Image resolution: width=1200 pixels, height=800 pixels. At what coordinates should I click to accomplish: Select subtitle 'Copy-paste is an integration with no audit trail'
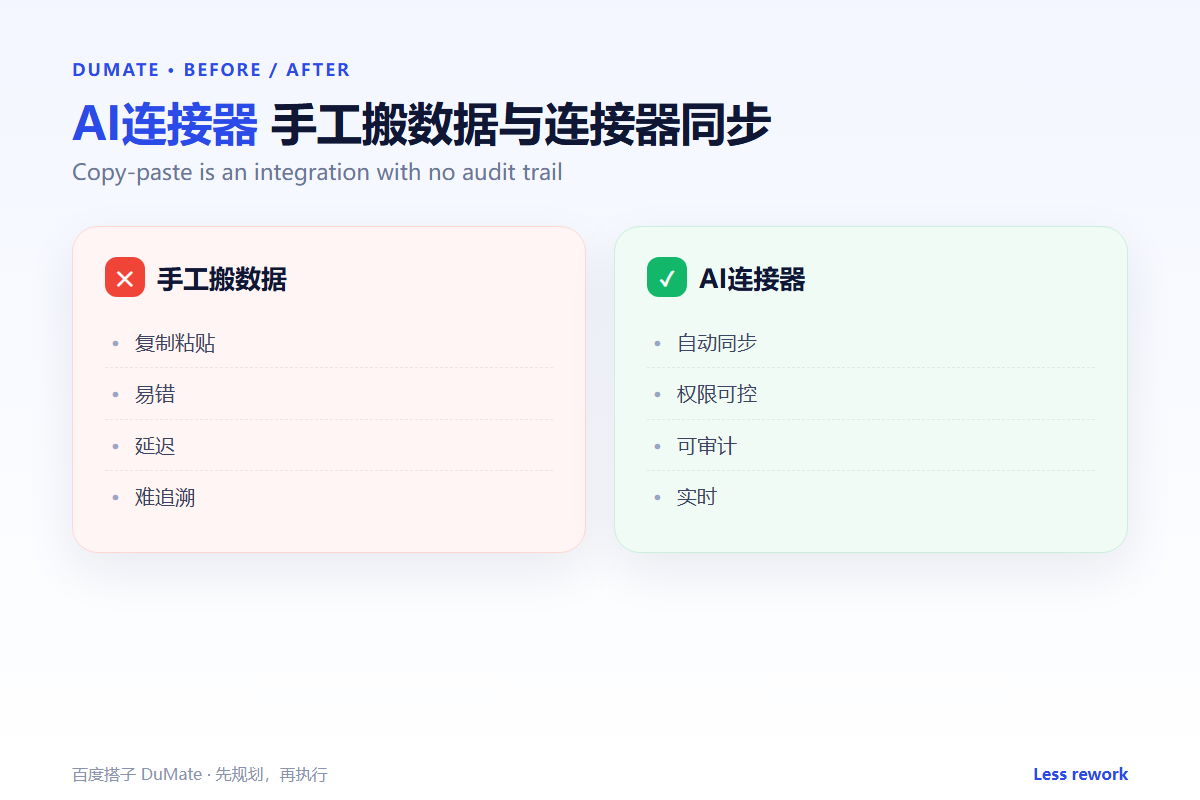tap(317, 172)
